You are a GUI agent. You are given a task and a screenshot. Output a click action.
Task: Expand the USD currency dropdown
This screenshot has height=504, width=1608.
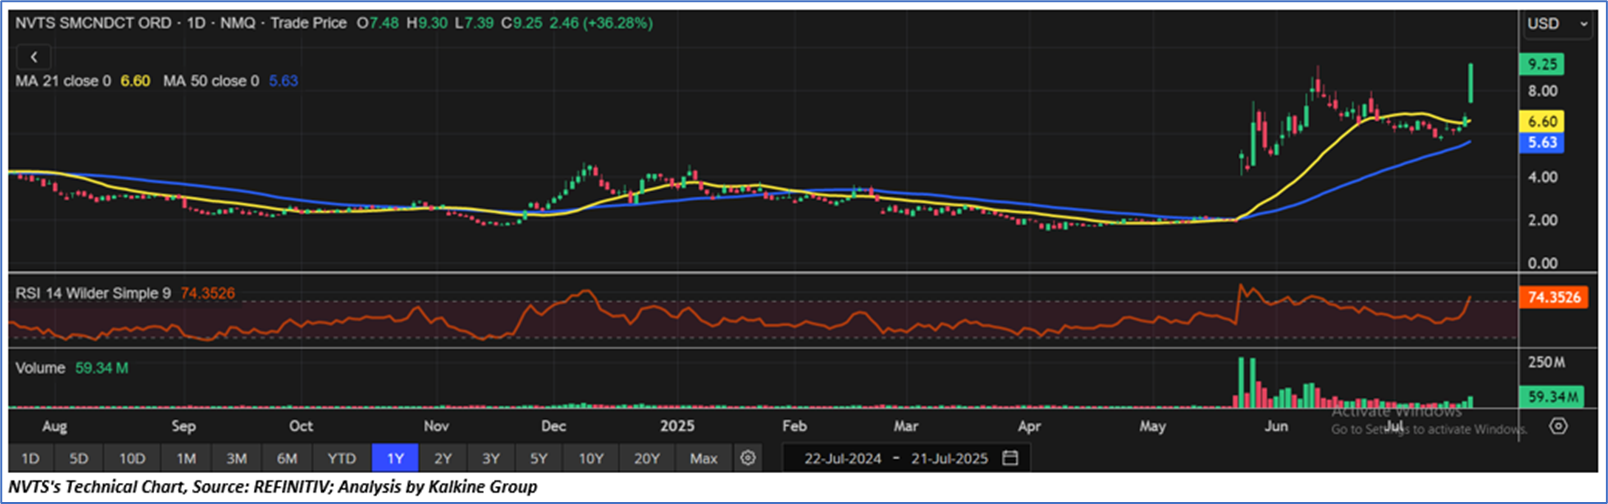(1556, 24)
